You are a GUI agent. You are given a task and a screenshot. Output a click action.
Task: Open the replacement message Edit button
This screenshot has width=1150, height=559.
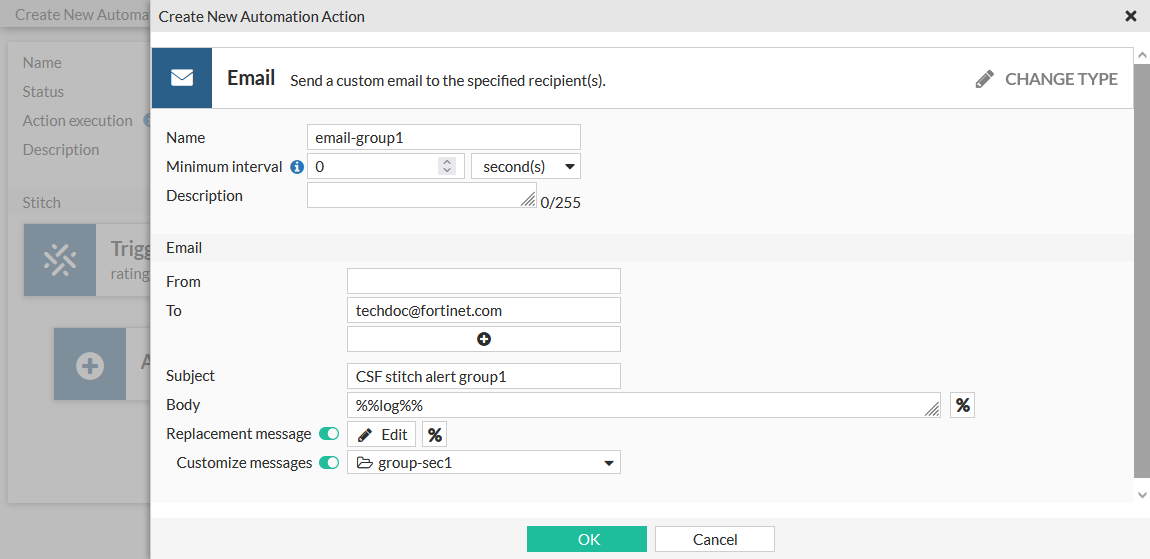tap(383, 434)
